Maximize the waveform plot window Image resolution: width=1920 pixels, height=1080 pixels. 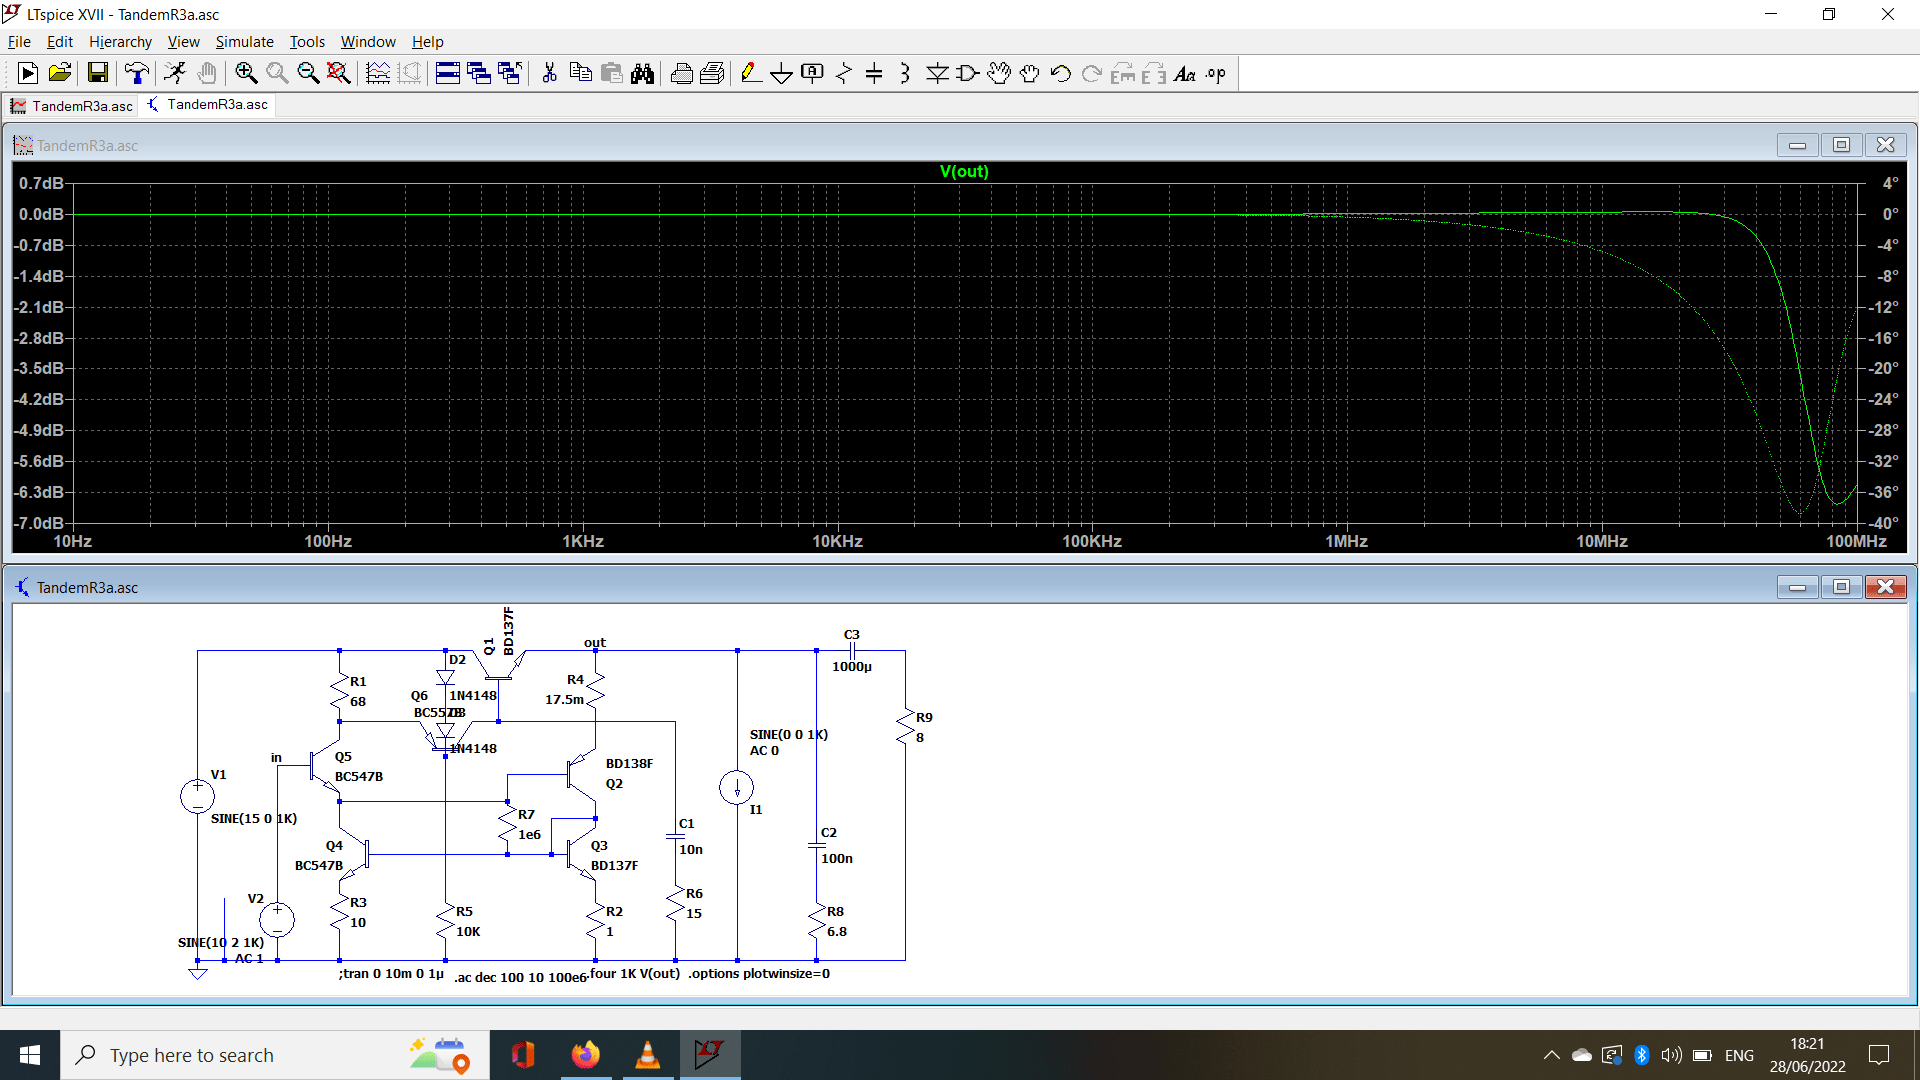coord(1841,145)
